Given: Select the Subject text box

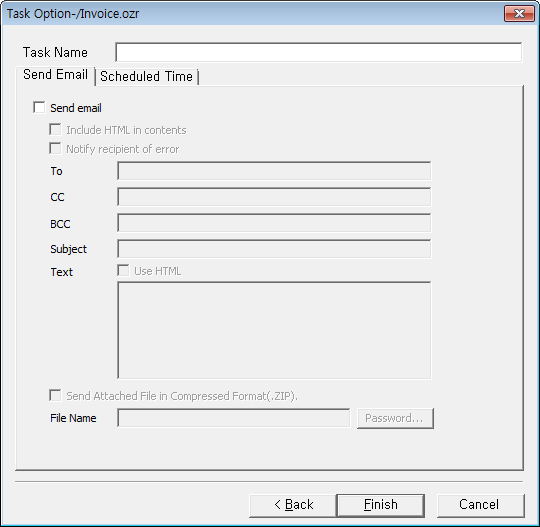Looking at the screenshot, I should click(274, 249).
